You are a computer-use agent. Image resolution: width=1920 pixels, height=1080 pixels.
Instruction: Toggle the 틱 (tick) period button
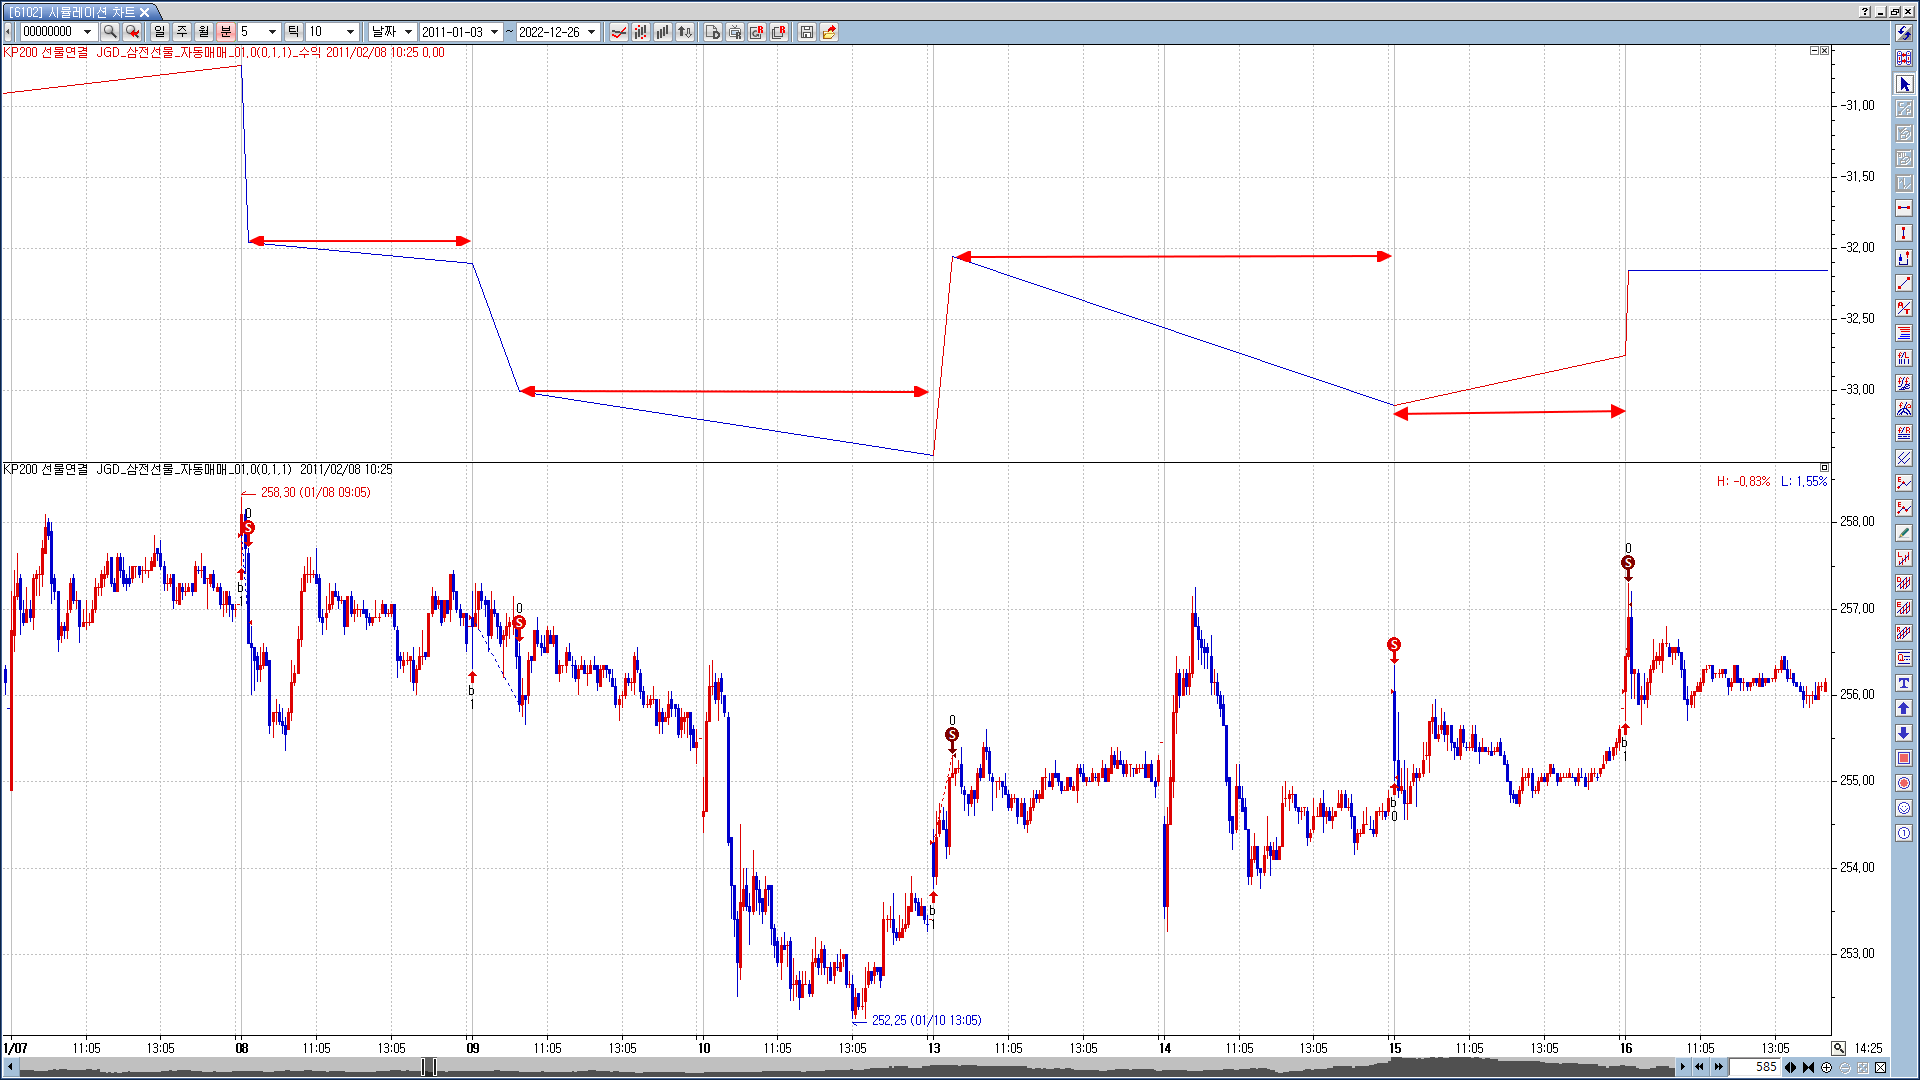pyautogui.click(x=293, y=32)
